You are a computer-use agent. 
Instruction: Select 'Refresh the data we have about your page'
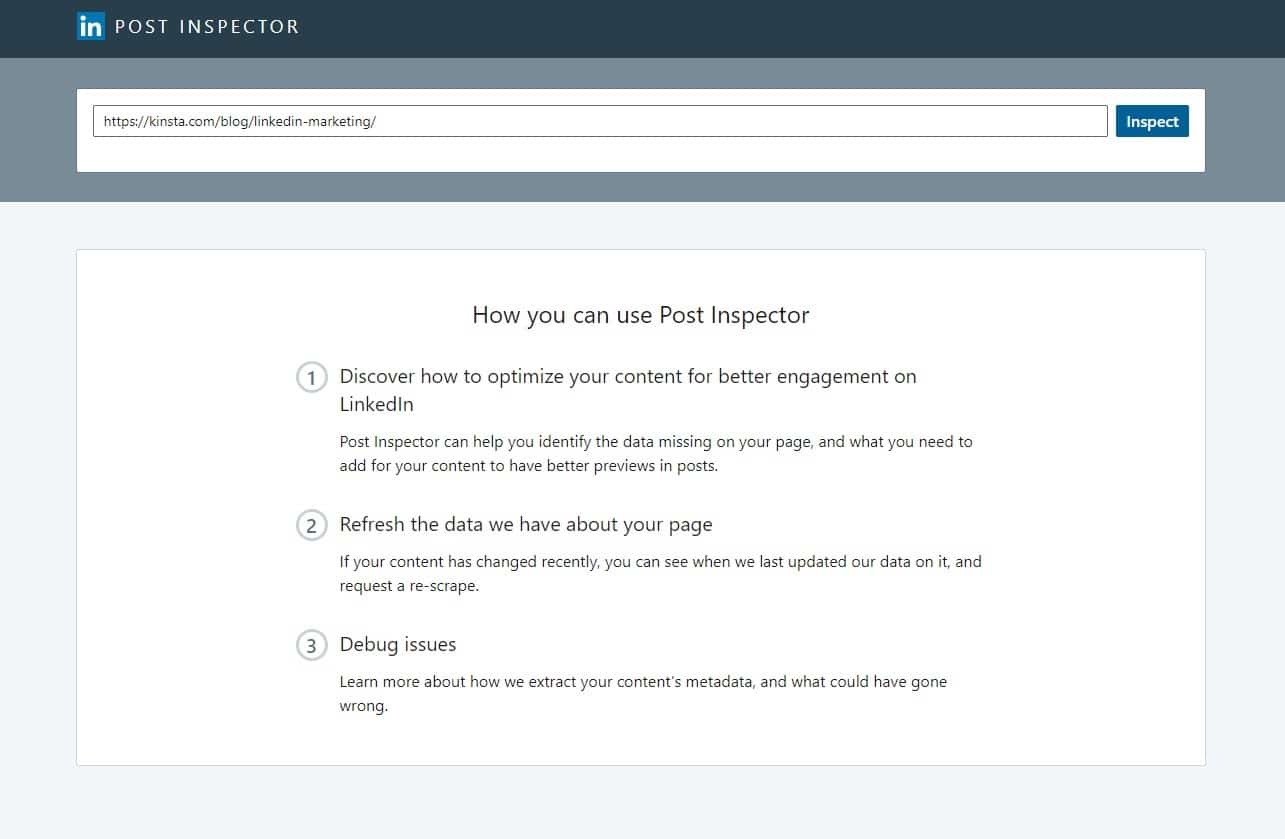[x=526, y=524]
